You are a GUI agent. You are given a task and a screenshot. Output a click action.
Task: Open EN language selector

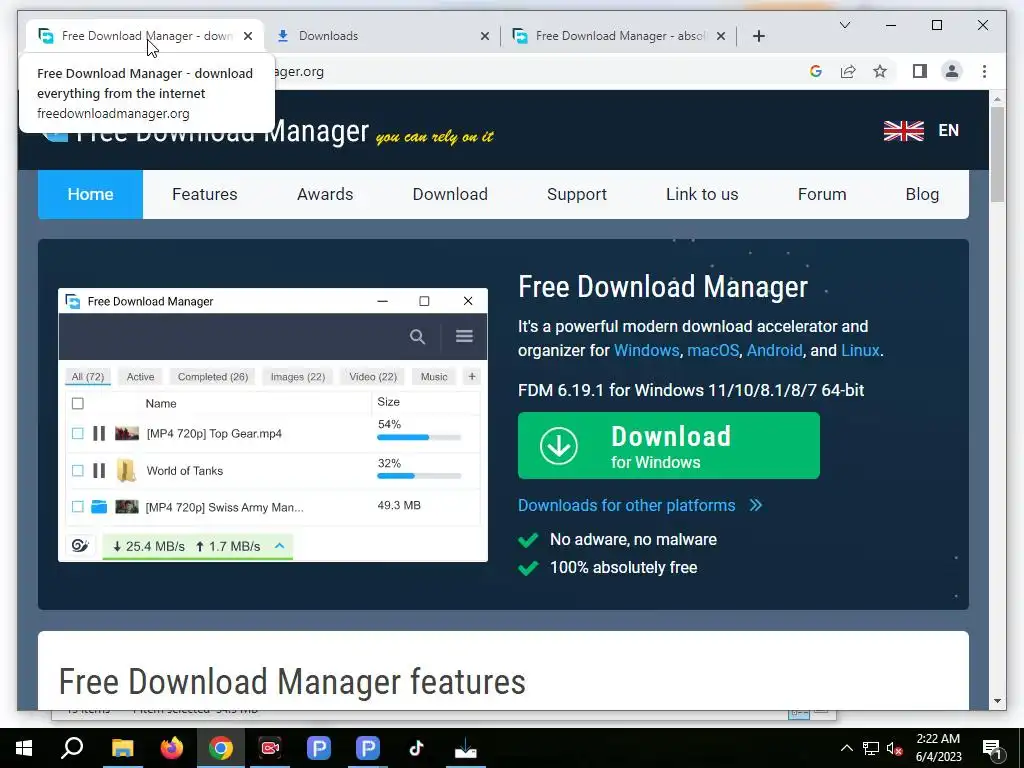pyautogui.click(x=948, y=131)
